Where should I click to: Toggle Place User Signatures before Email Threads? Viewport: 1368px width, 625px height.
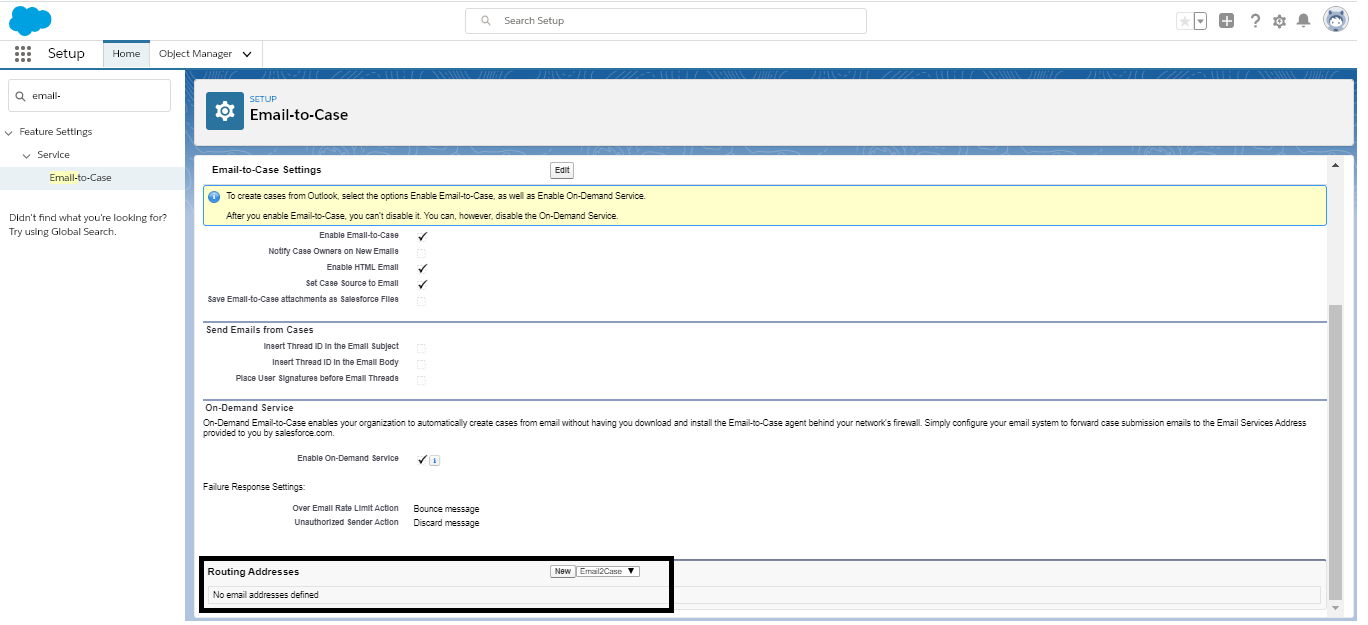click(x=422, y=379)
